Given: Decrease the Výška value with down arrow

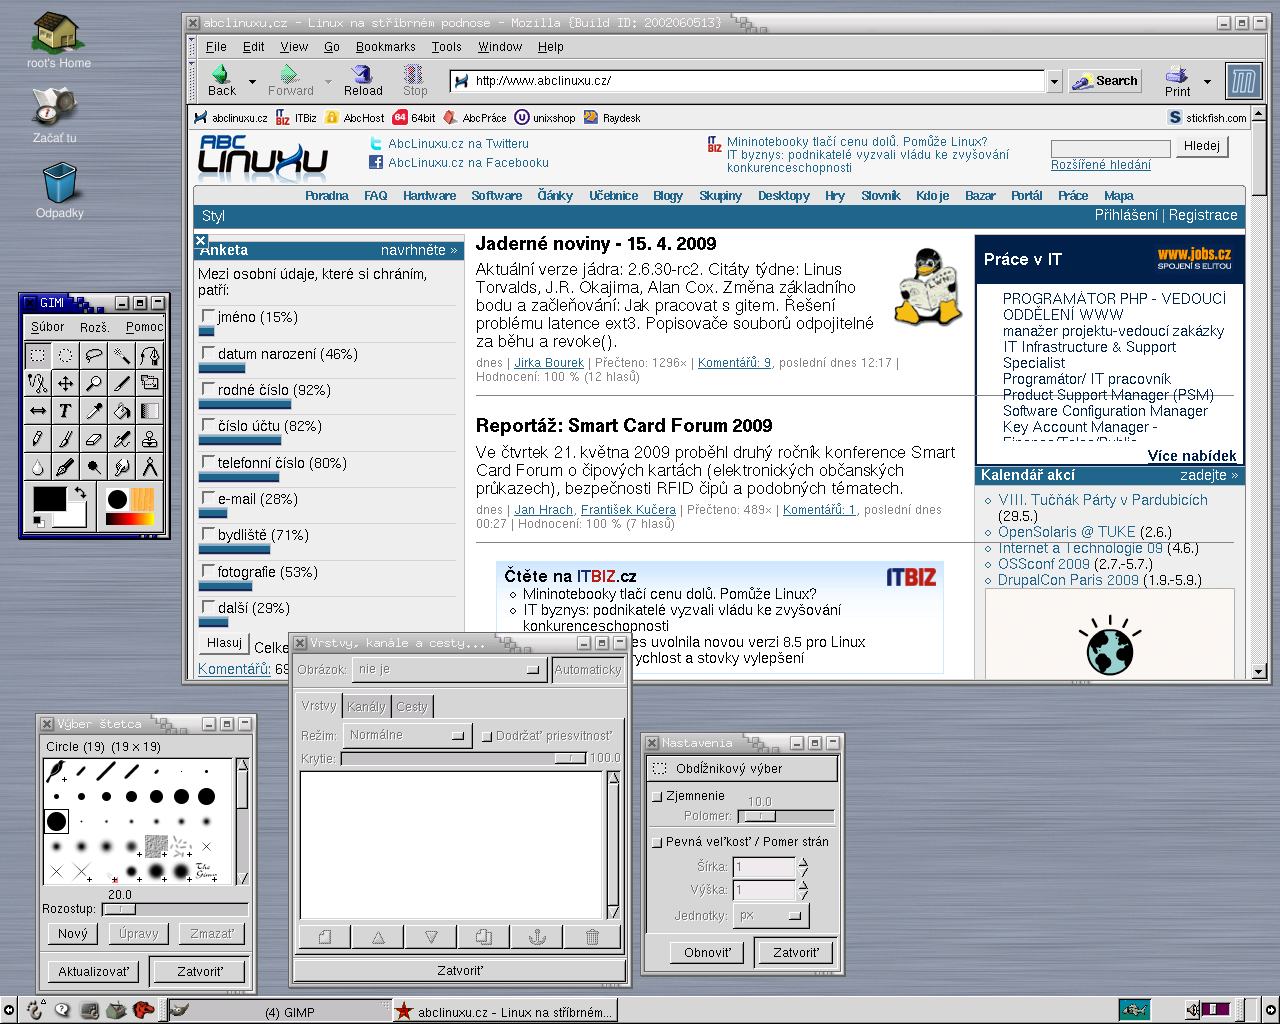Looking at the screenshot, I should click(803, 895).
